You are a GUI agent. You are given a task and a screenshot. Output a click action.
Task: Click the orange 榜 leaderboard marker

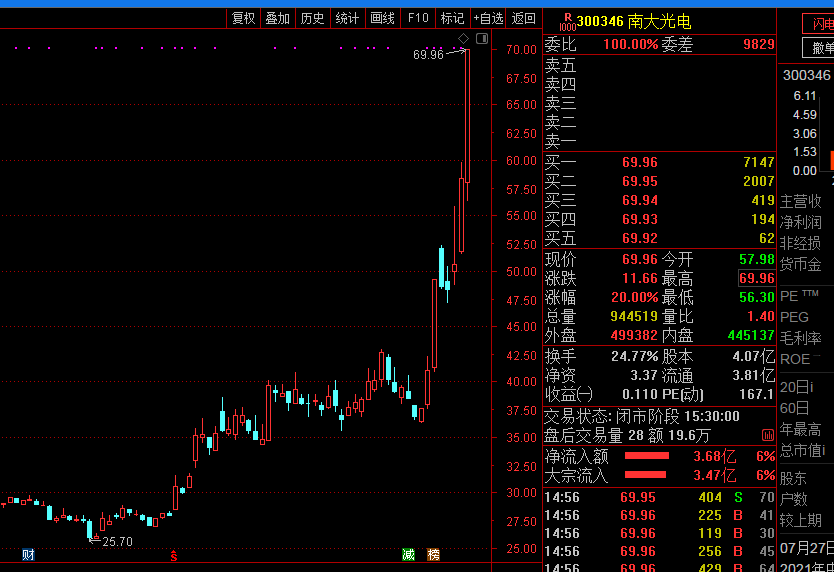pos(433,554)
